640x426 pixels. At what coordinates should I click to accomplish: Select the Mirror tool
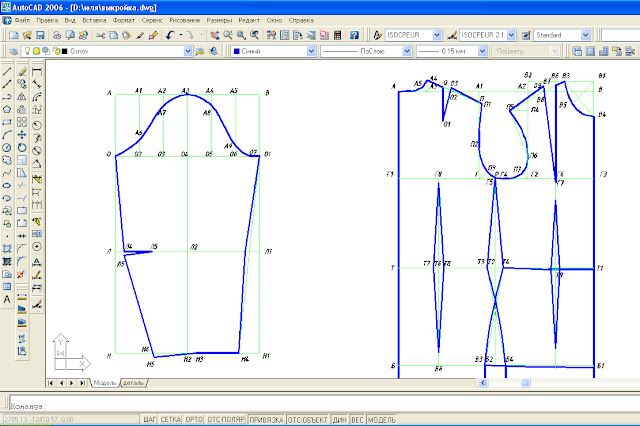pos(22,97)
